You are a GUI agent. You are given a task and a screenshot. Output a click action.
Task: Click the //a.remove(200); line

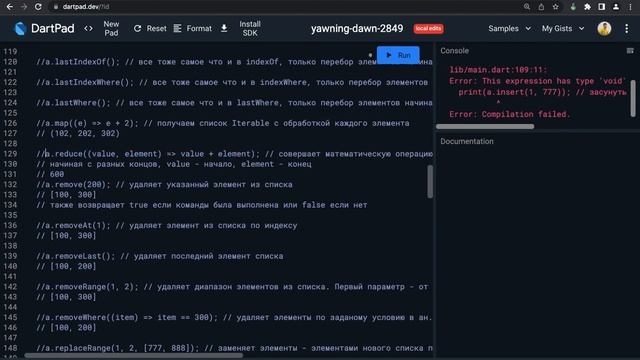point(164,184)
